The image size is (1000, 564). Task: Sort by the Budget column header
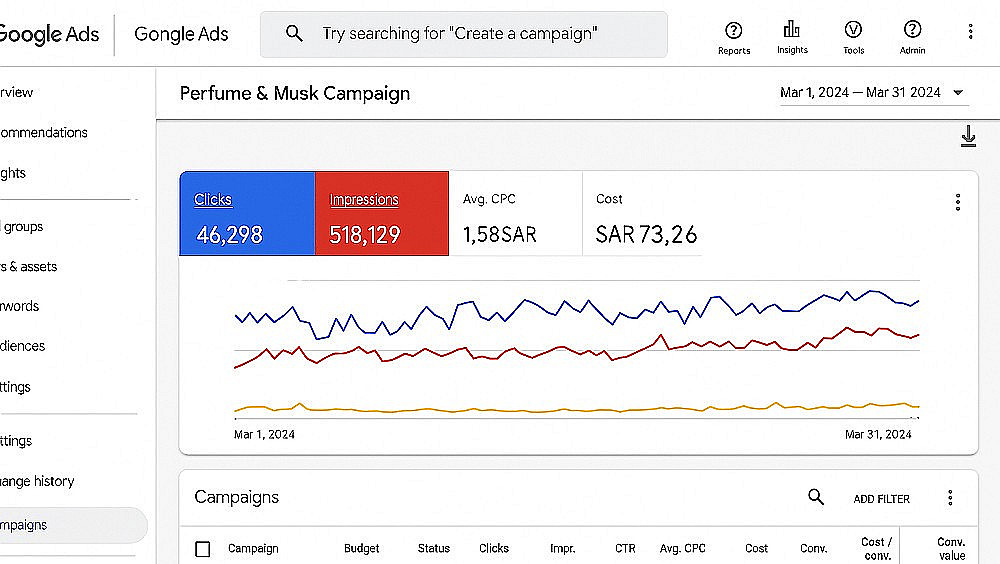click(x=361, y=549)
